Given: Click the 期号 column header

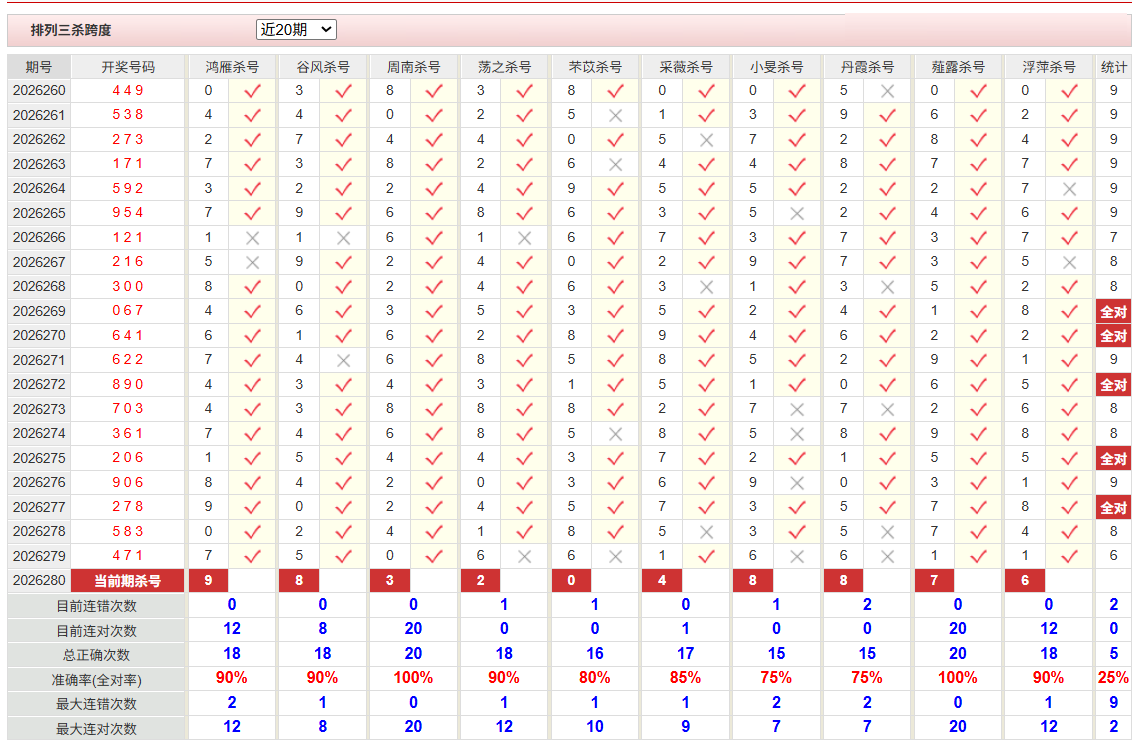Looking at the screenshot, I should 39,67.
